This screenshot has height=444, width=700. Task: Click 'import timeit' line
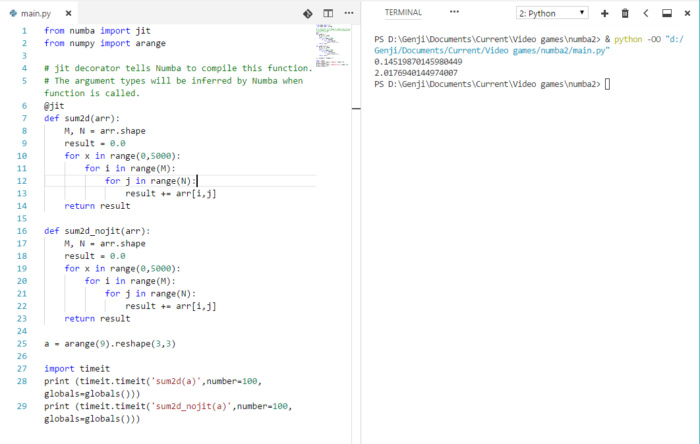(77, 369)
